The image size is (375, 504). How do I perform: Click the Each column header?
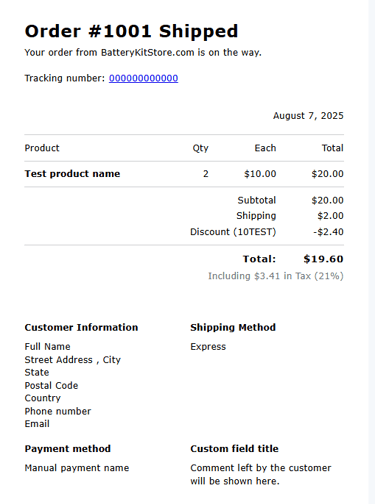click(x=265, y=148)
